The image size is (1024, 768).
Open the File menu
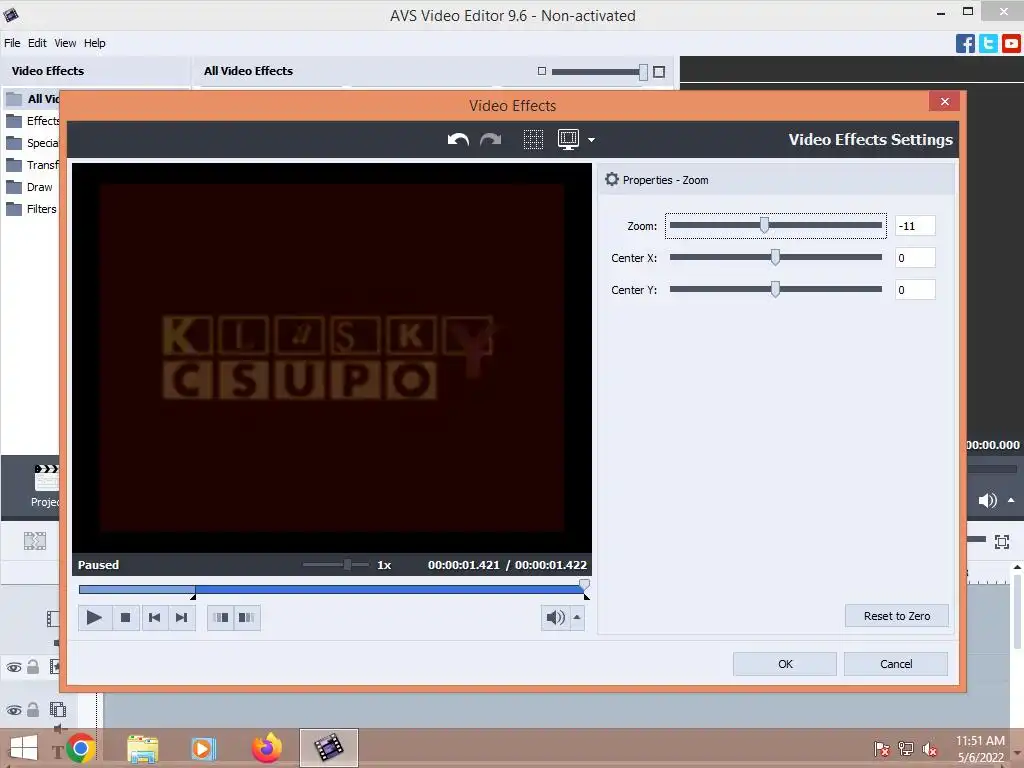pos(12,43)
